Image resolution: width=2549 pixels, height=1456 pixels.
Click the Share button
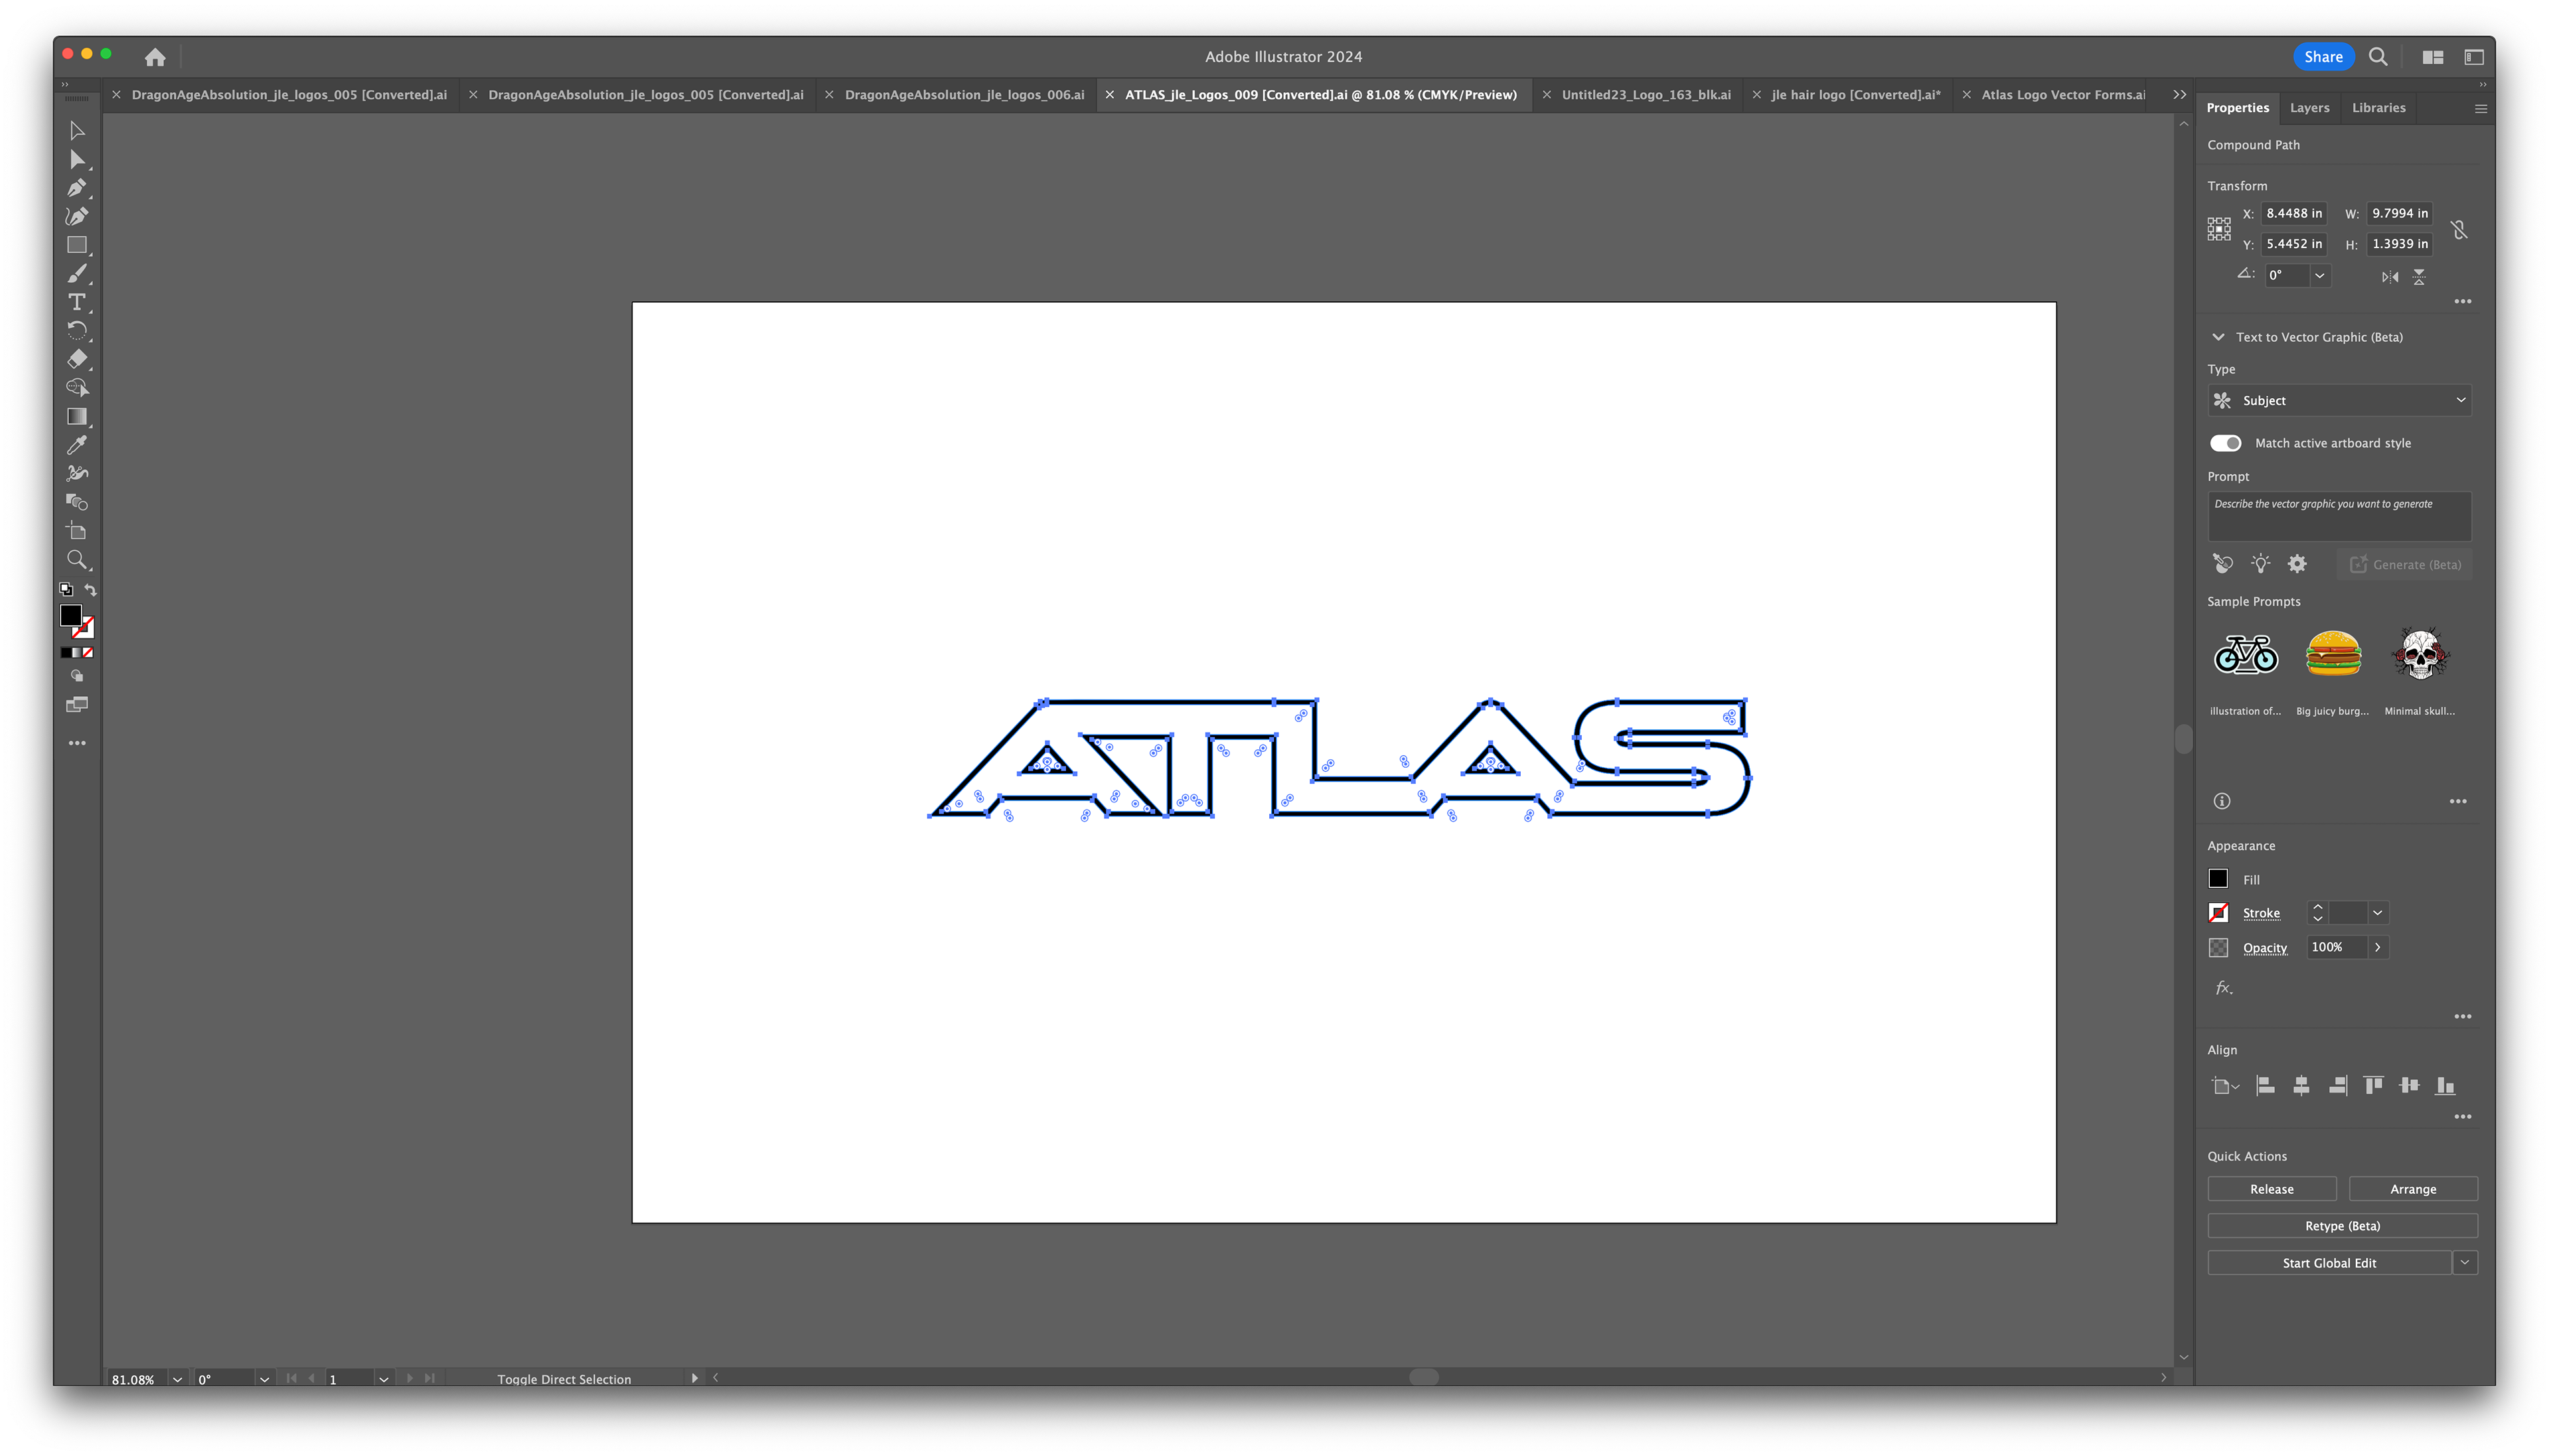coord(2323,57)
